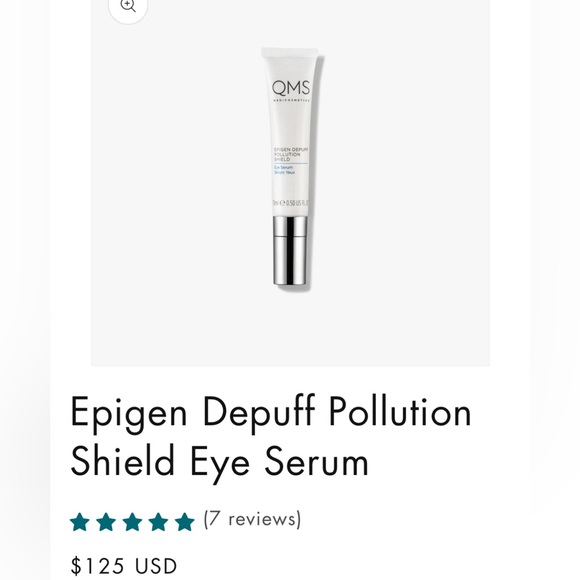
Task: Click the second teal rating star
Action: (x=106, y=522)
